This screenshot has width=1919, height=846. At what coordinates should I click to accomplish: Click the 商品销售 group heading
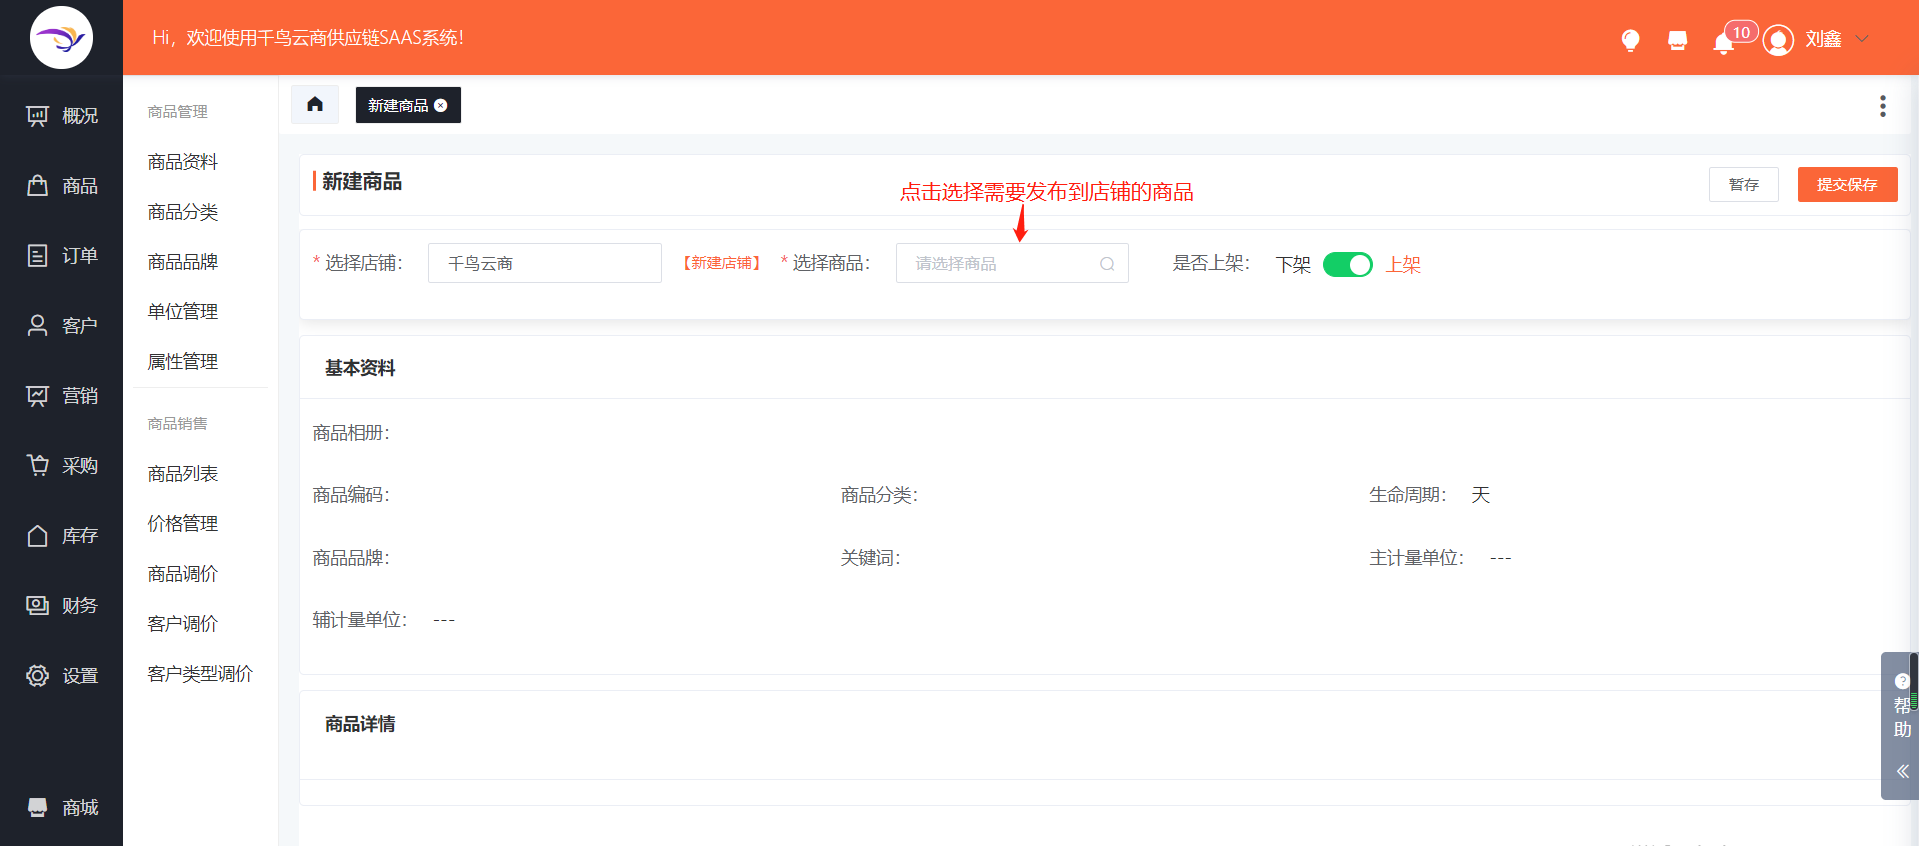point(178,424)
